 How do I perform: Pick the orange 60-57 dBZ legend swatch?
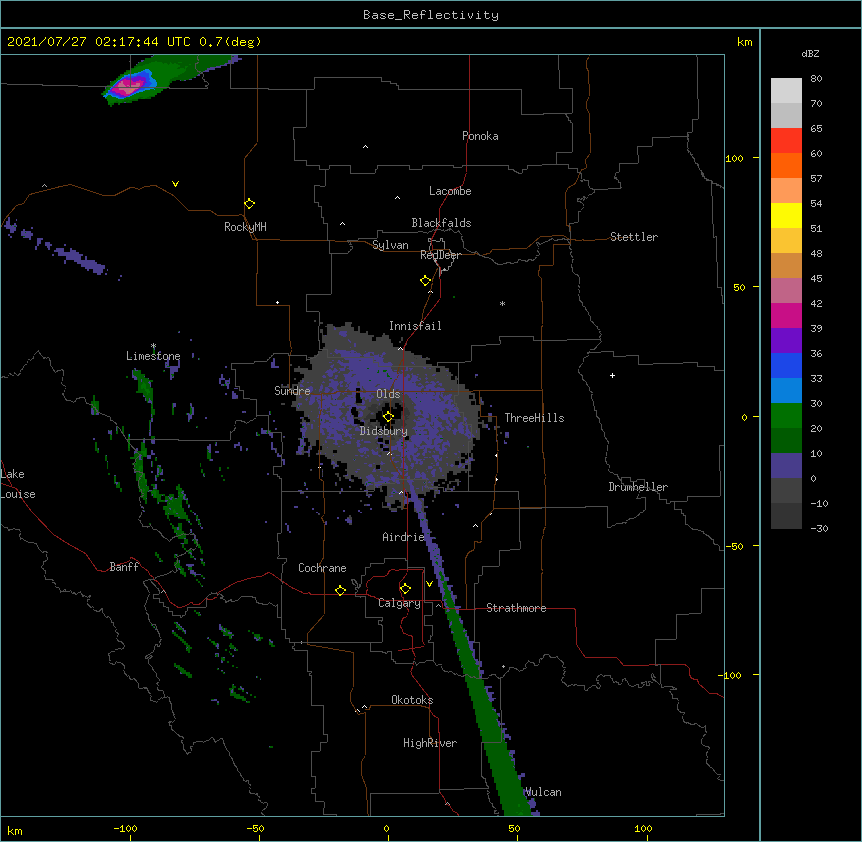click(786, 165)
